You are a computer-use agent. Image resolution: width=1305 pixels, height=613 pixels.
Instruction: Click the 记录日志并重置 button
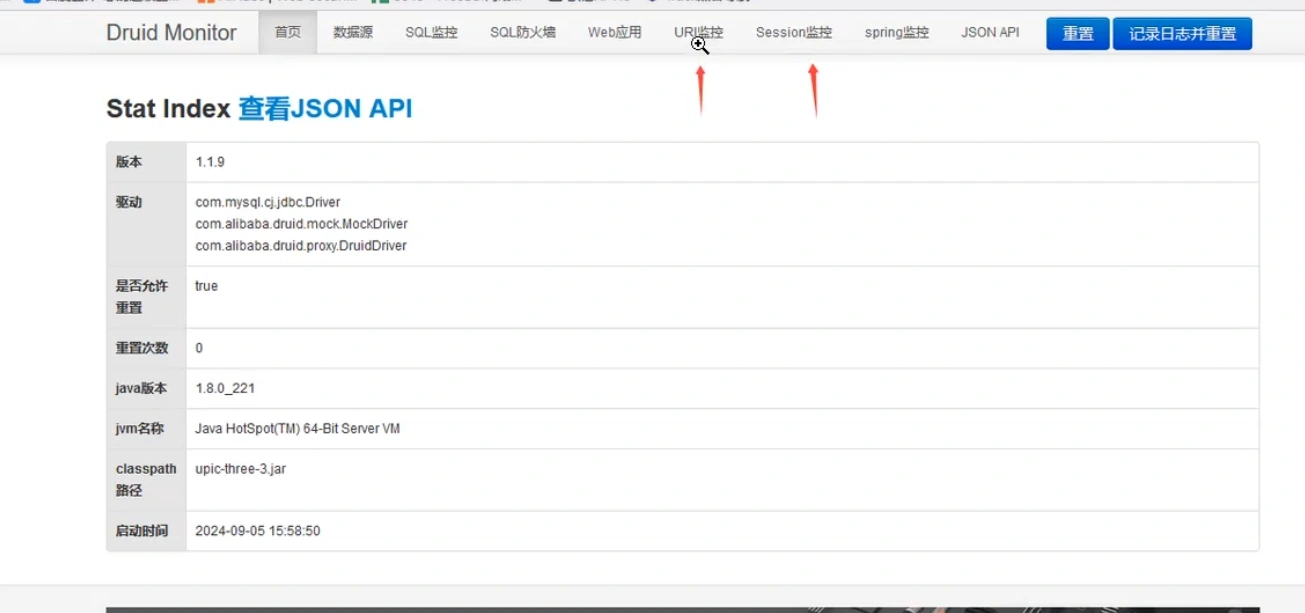pyautogui.click(x=1182, y=34)
